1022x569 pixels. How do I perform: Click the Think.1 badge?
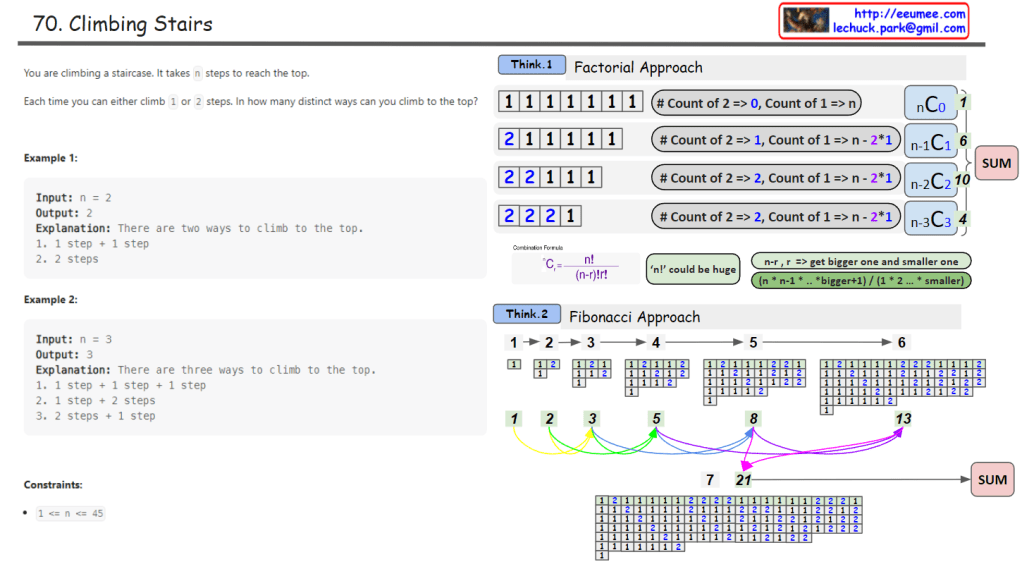pyautogui.click(x=531, y=65)
